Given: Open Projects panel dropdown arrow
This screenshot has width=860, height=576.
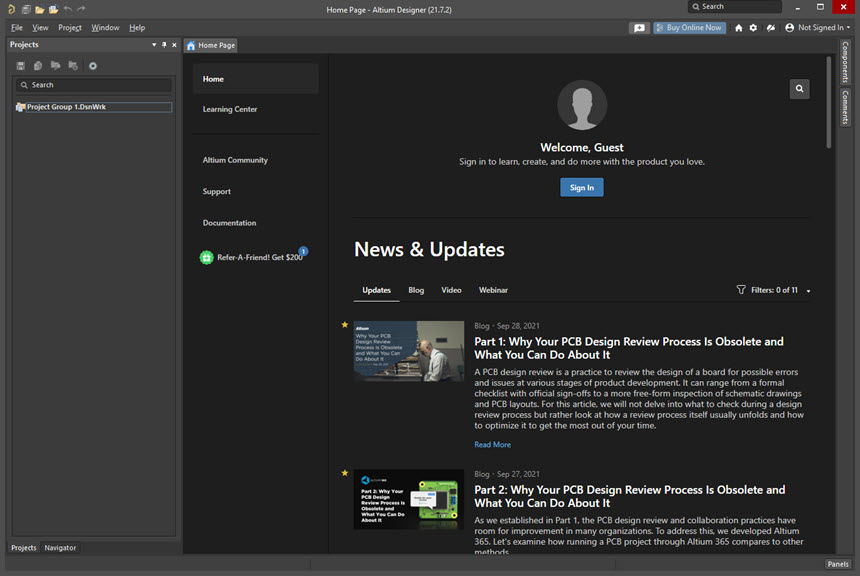Looking at the screenshot, I should coord(154,45).
